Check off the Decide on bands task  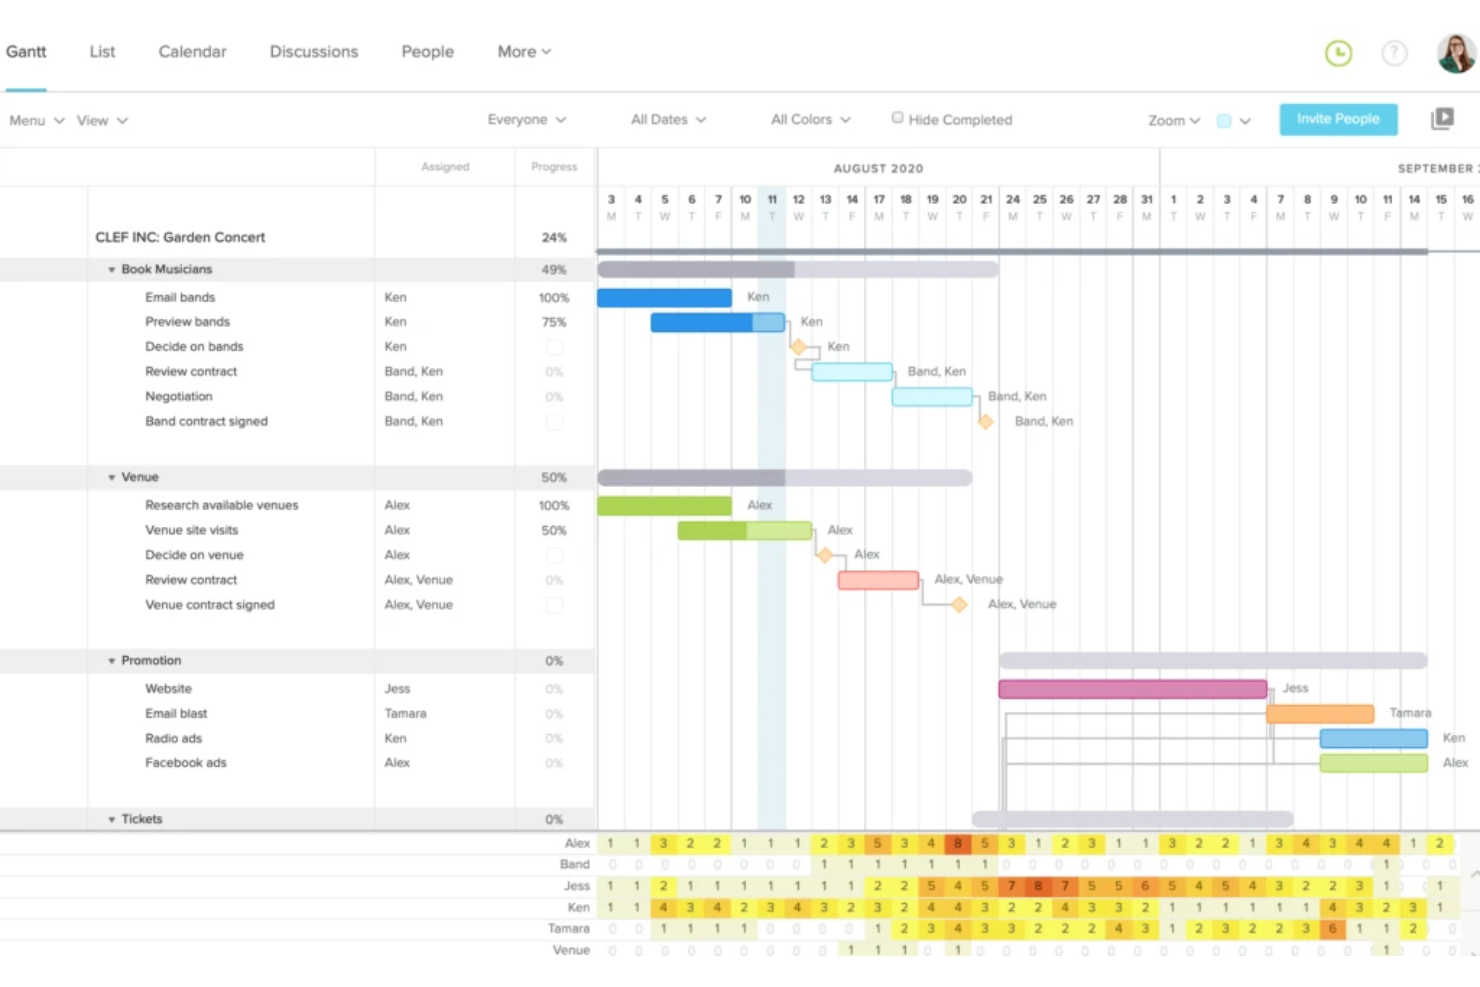[x=554, y=347]
